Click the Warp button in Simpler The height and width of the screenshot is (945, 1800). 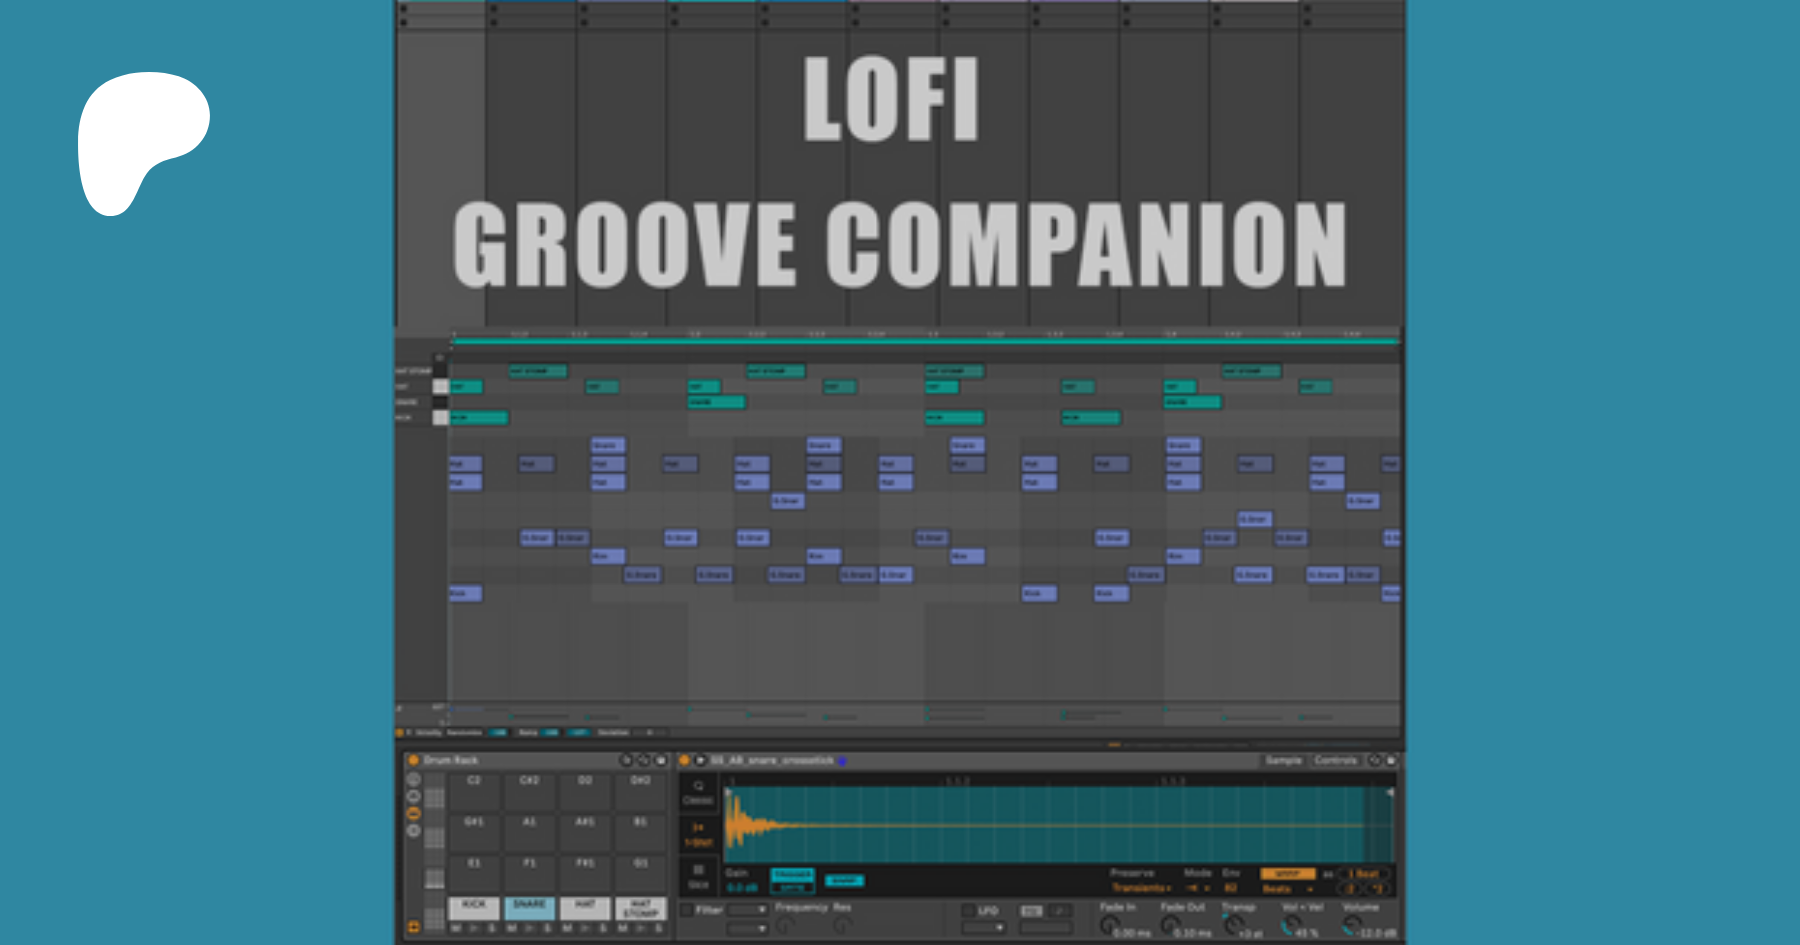(1286, 874)
